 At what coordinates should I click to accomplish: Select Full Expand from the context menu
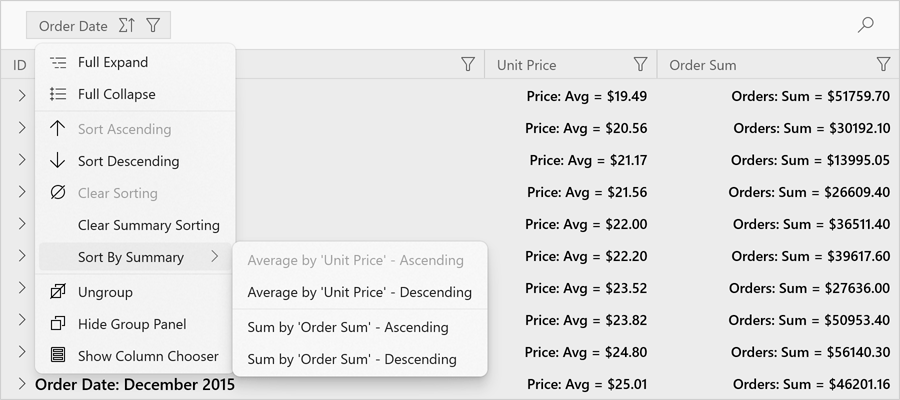pos(113,62)
